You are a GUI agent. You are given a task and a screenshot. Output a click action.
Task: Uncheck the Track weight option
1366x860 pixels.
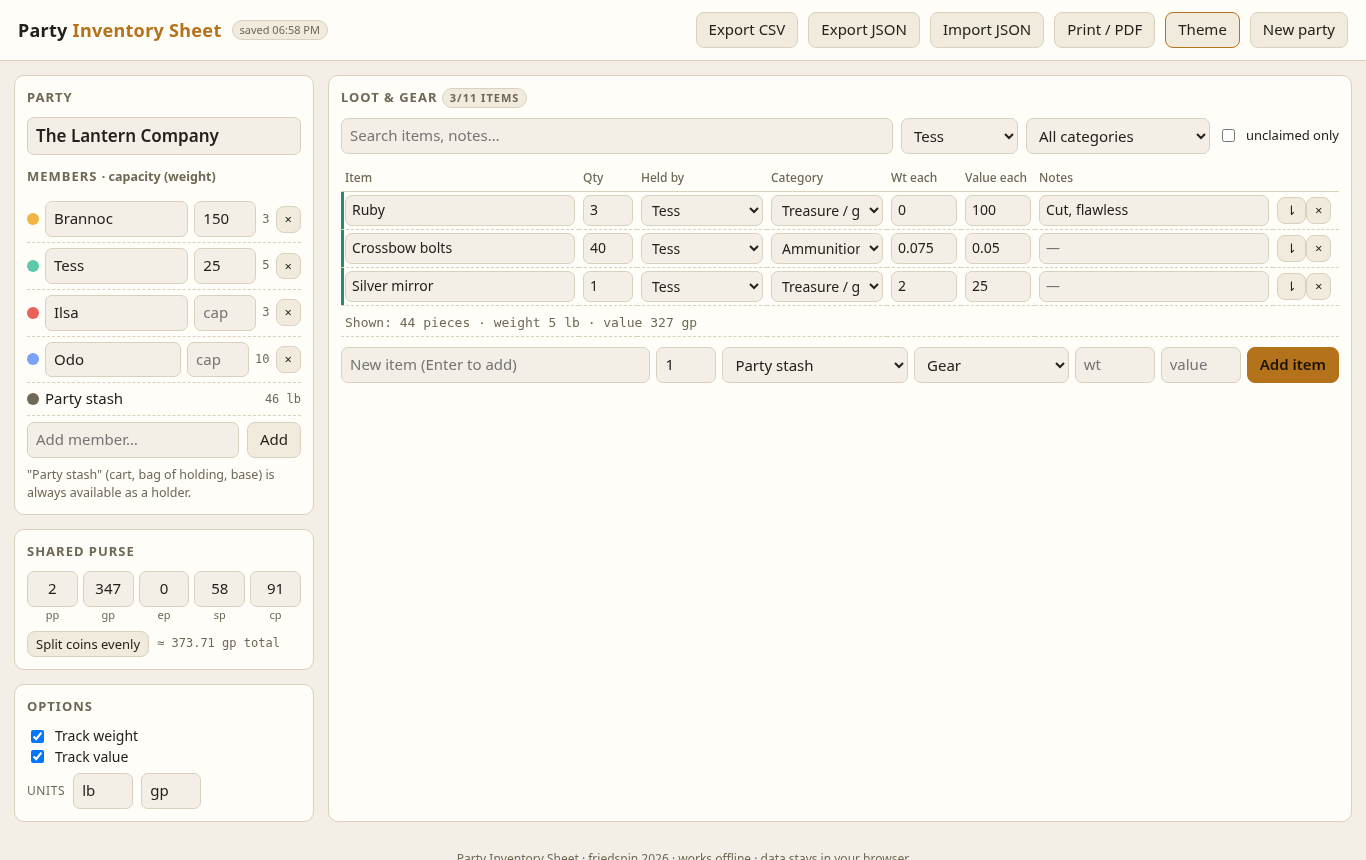tap(38, 736)
